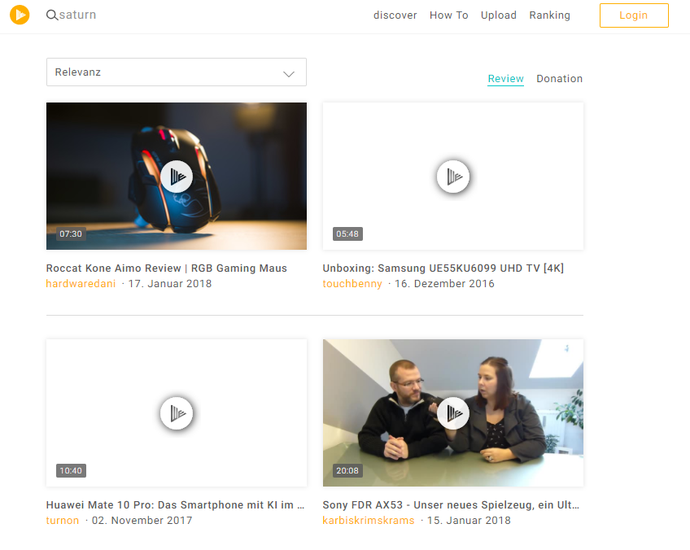Go to the Upload page
Screen dimensions: 690x550
click(498, 15)
